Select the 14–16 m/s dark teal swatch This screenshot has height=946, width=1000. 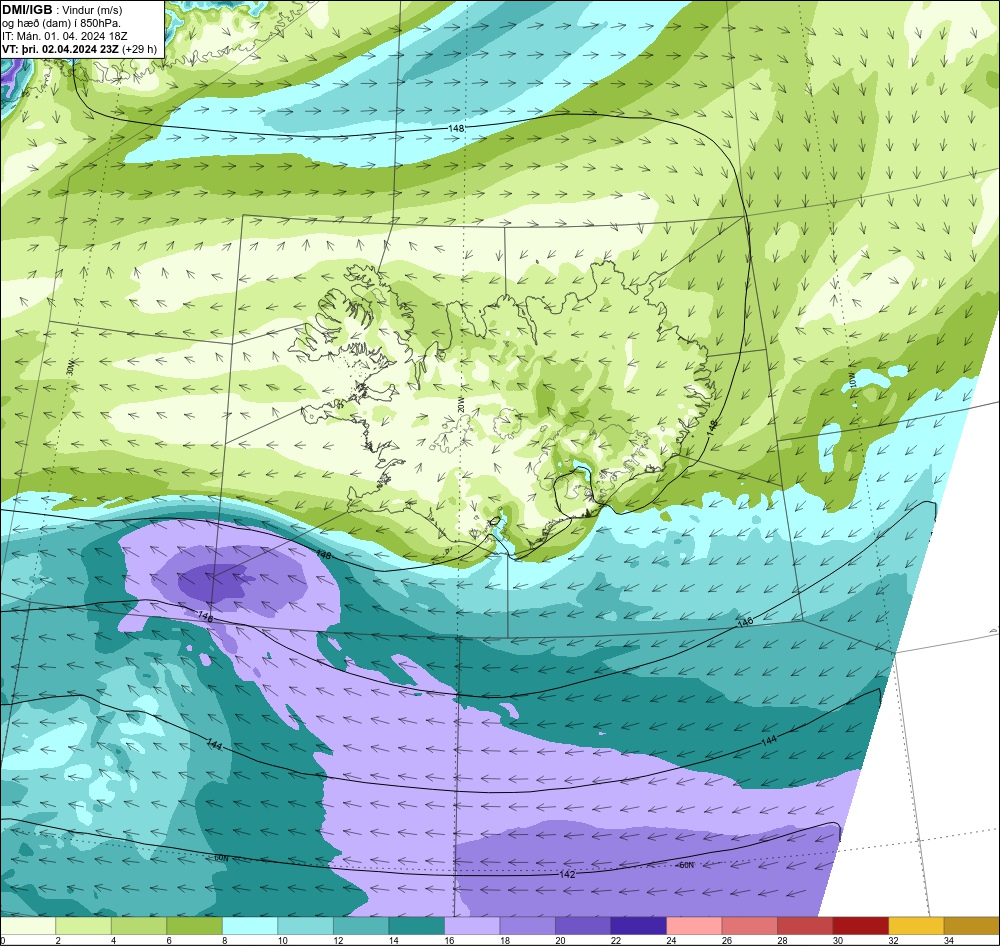click(416, 926)
